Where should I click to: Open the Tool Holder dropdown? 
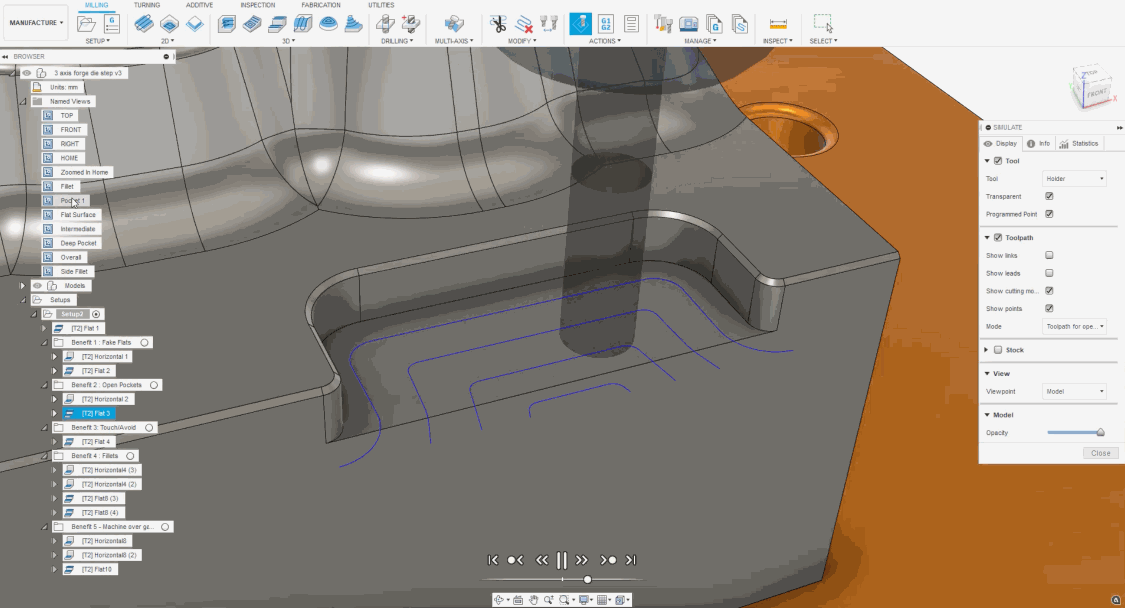click(1074, 179)
